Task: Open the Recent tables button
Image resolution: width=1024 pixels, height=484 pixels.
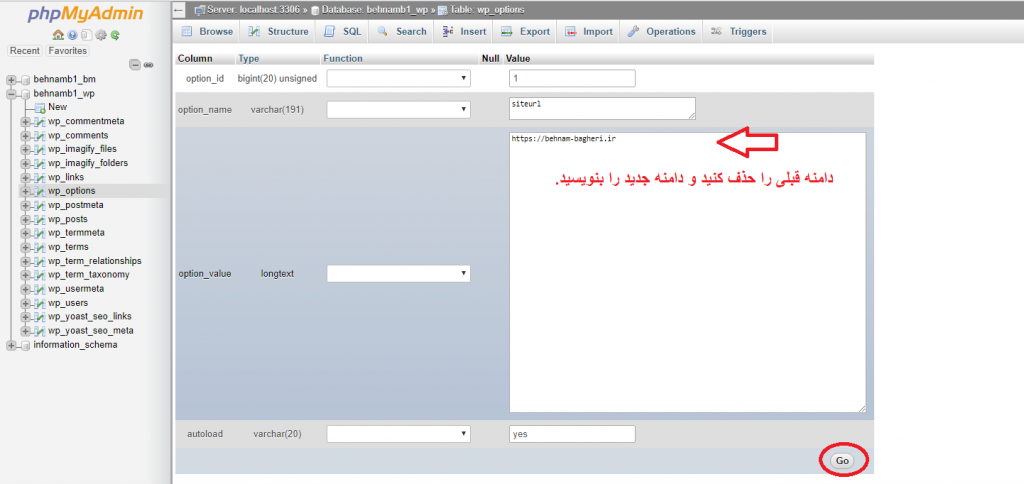Action: pos(25,50)
